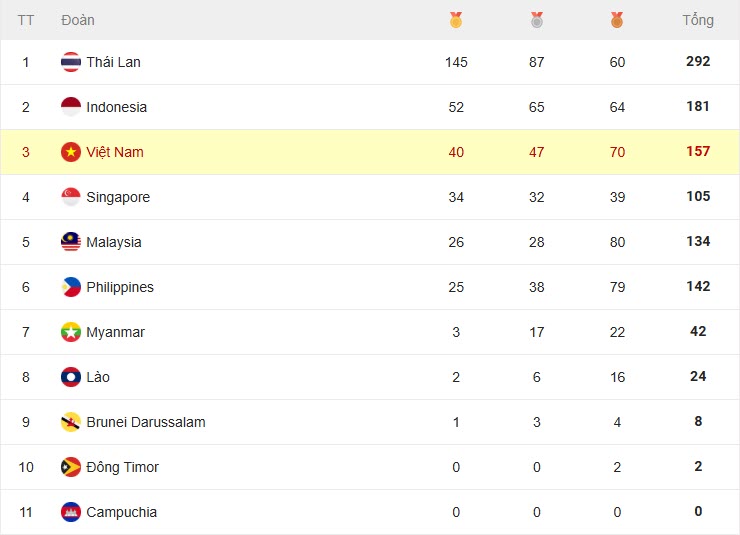Open the Thái Lan team link
Viewport: 740px width, 535px height.
pos(113,62)
